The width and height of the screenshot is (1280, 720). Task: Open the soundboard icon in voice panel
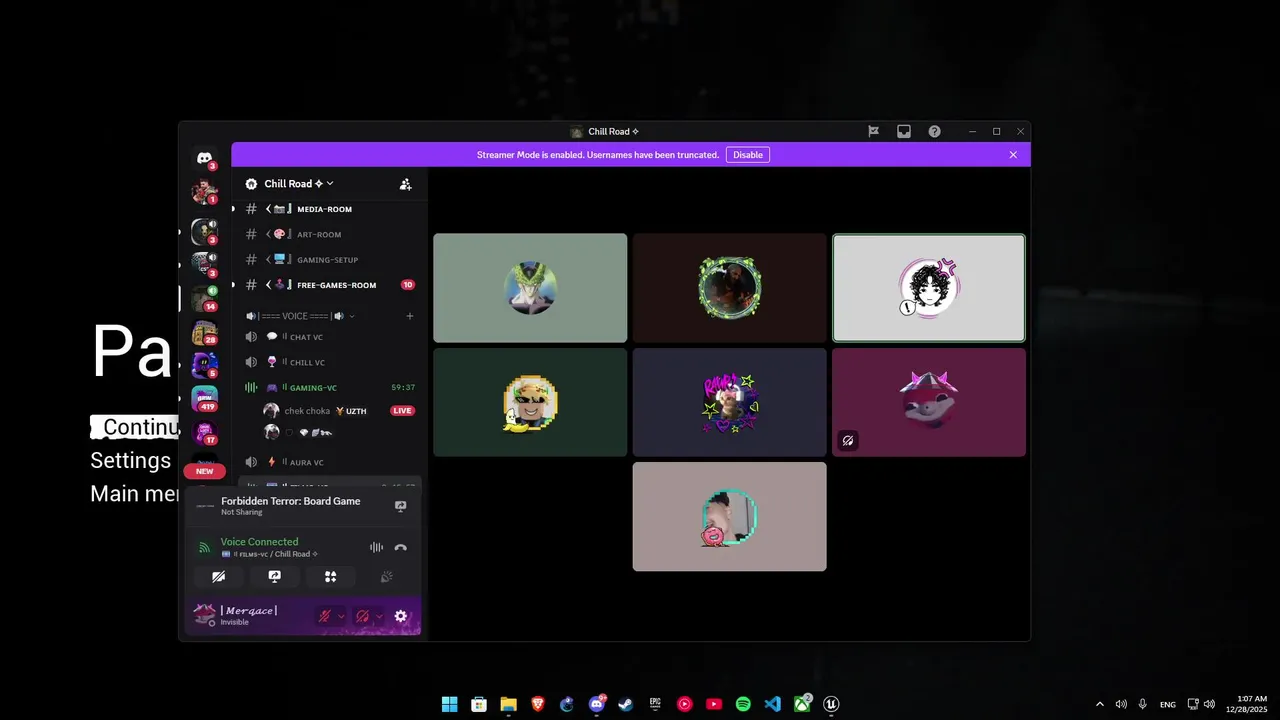pos(386,577)
